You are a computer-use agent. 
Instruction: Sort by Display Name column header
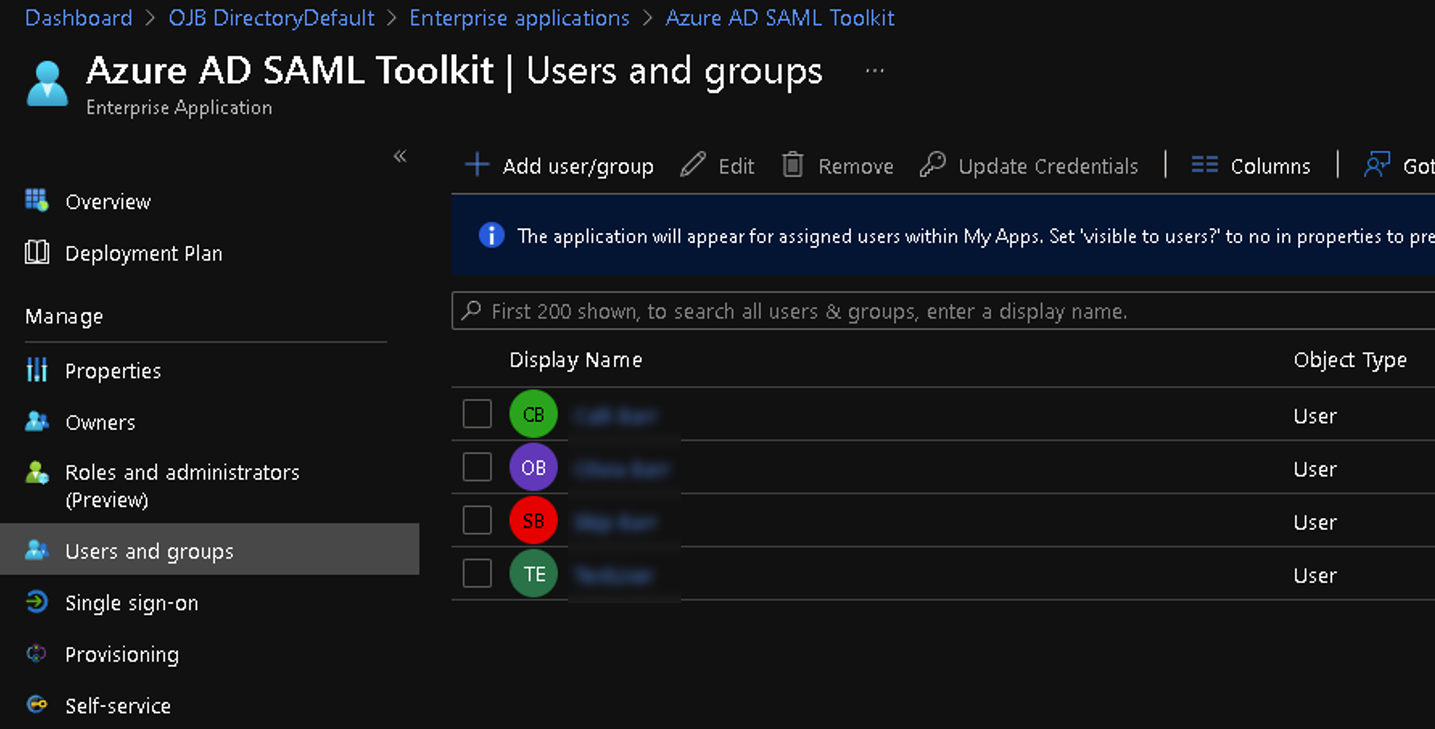(576, 360)
